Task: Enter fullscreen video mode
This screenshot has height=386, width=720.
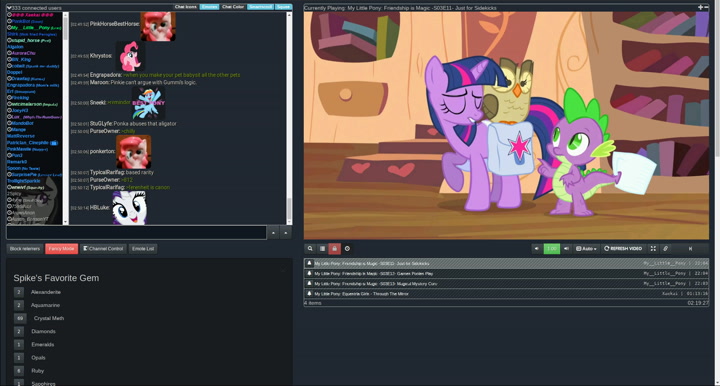Action: tap(653, 248)
